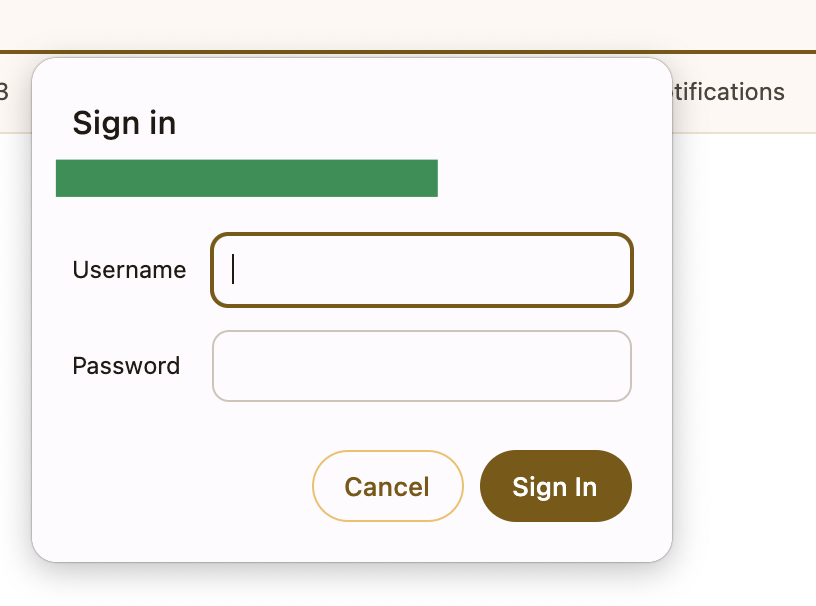The height and width of the screenshot is (606, 816).
Task: Click the Password label text
Action: click(126, 366)
